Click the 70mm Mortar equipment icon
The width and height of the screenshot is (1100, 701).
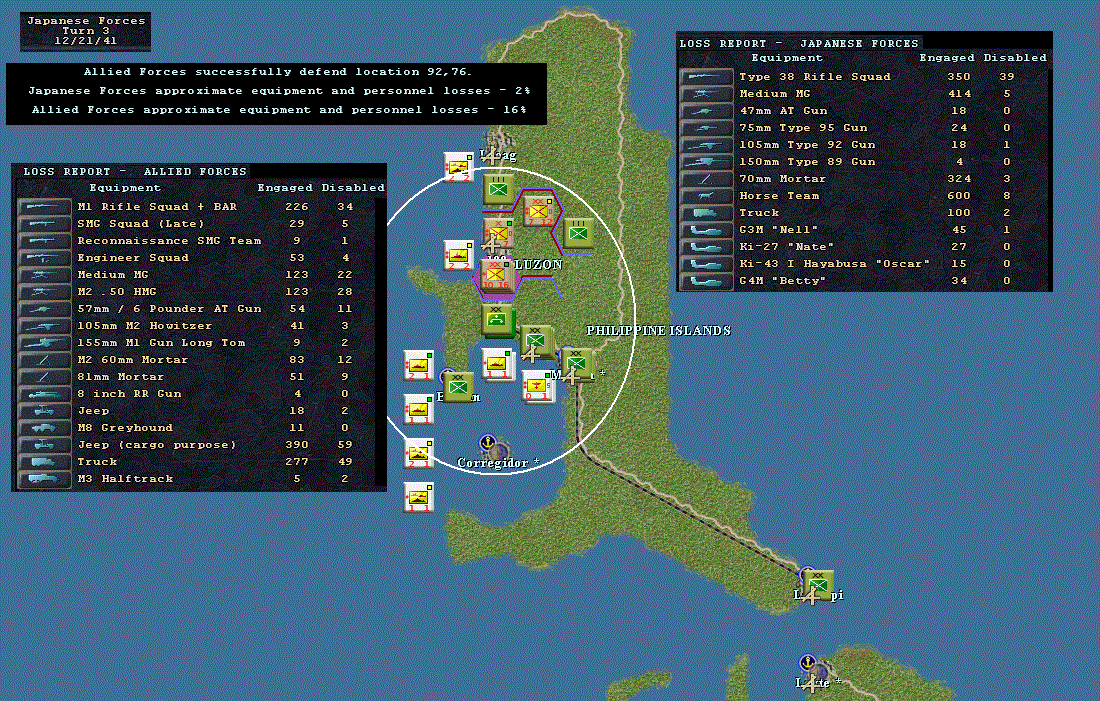click(705, 179)
